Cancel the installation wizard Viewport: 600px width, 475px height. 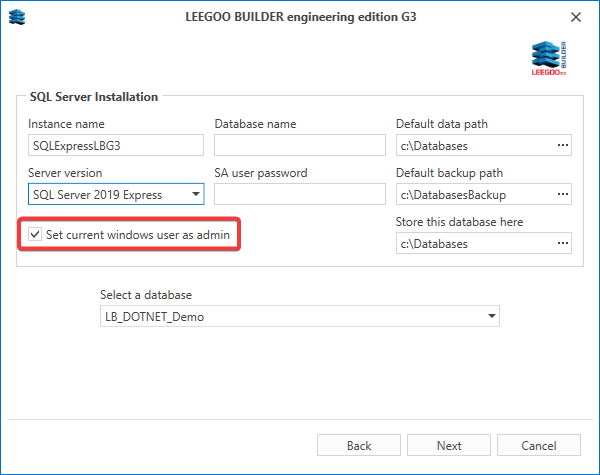pos(539,445)
